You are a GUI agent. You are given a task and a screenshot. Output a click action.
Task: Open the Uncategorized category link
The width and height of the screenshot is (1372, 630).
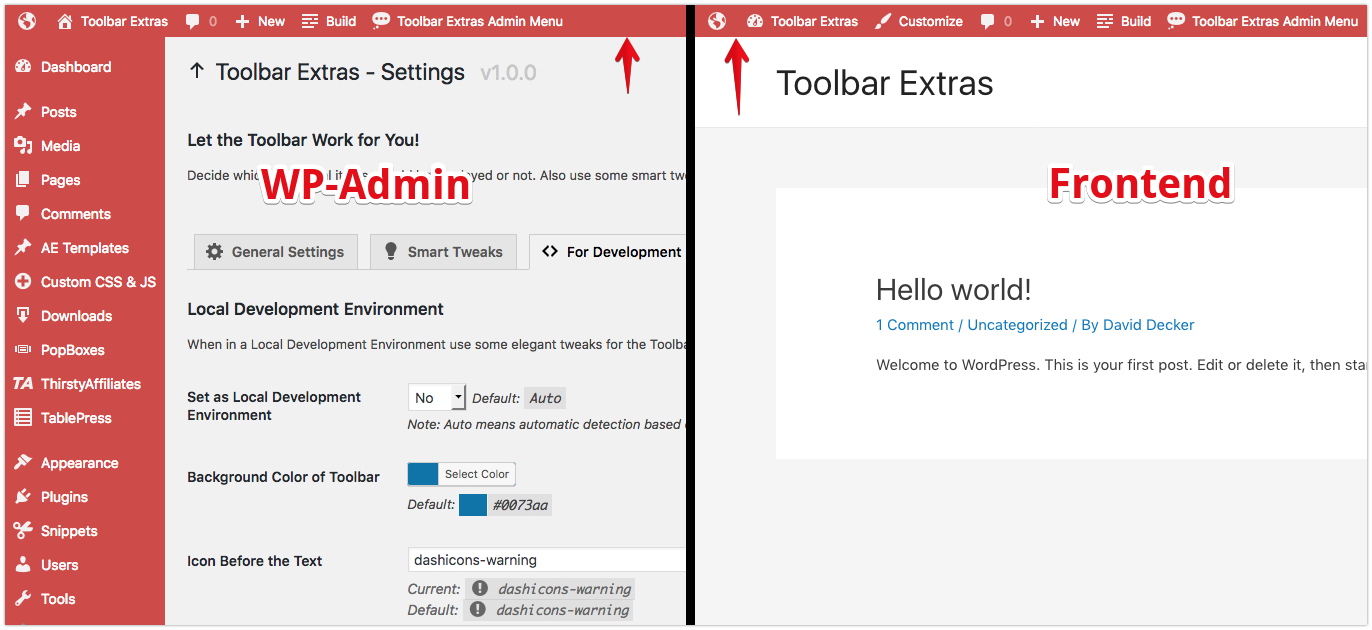pos(1018,325)
